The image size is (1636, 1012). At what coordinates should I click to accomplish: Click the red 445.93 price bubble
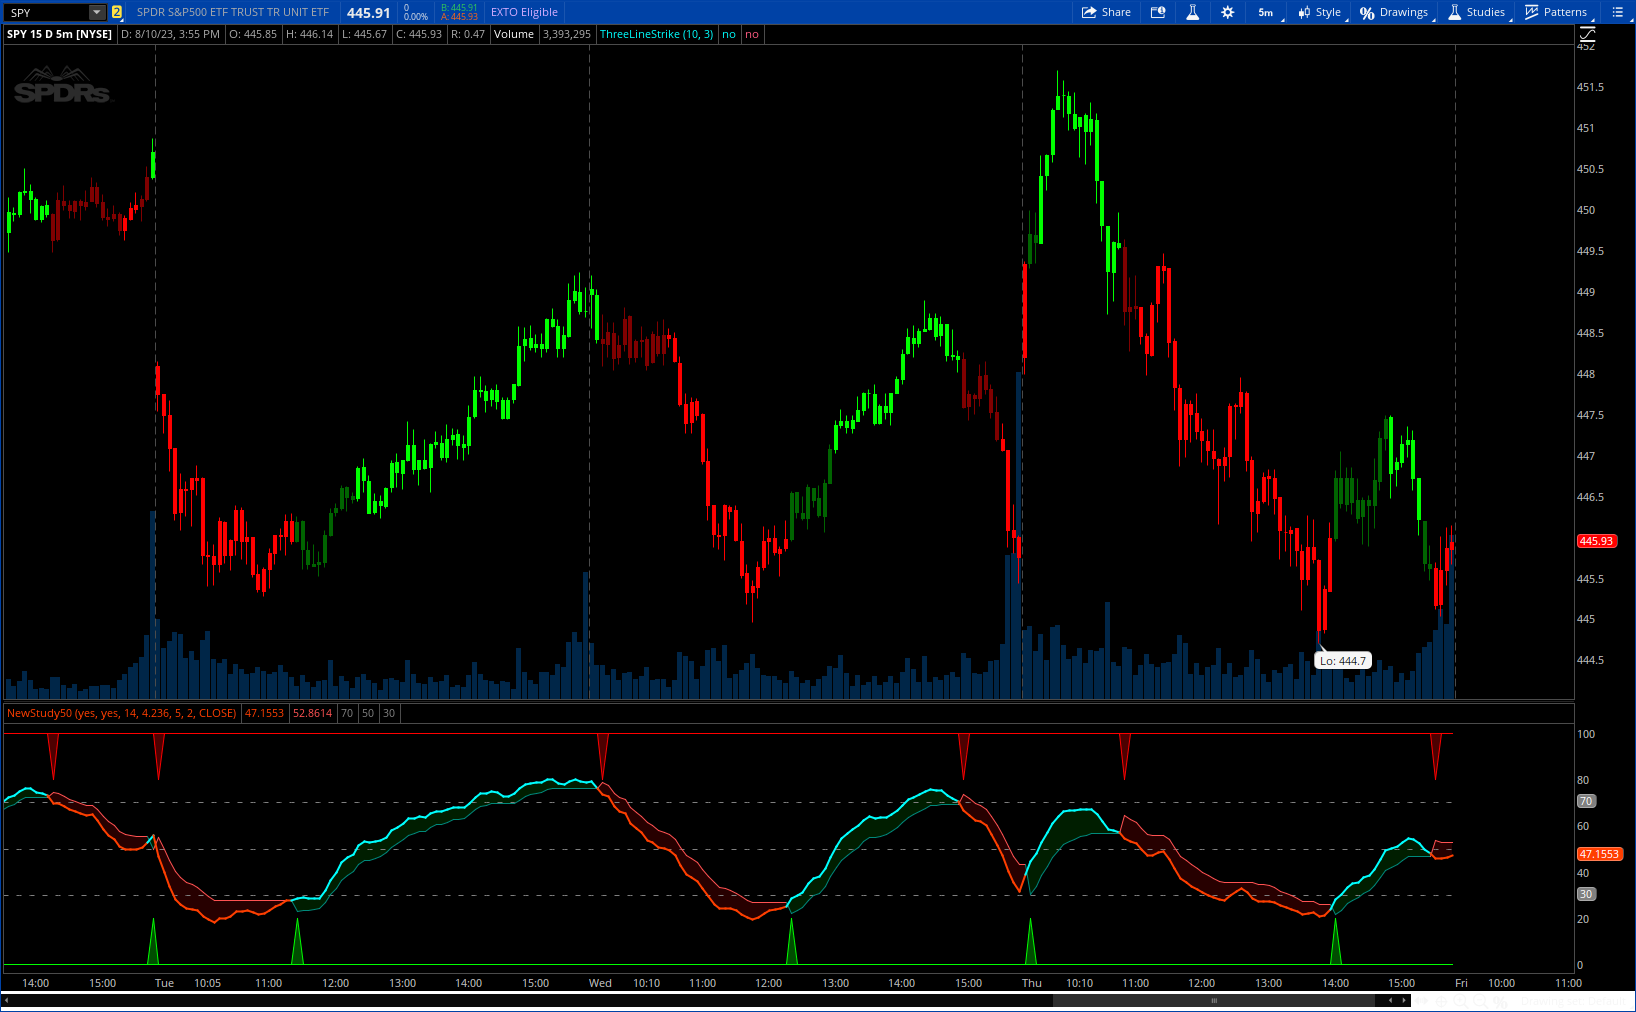tap(1596, 541)
